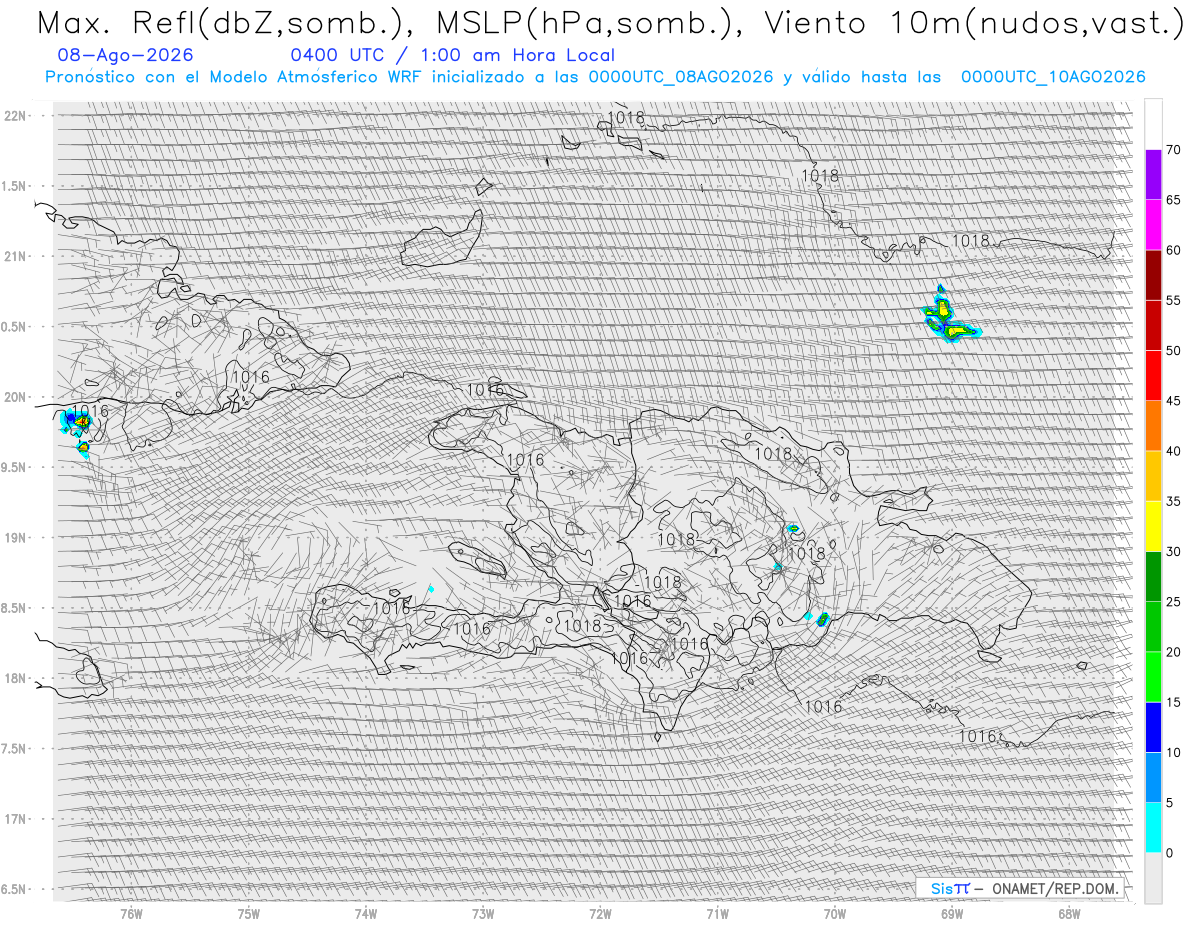1200x927 pixels.
Task: Click the "73W" longitude axis label
Action: click(x=483, y=913)
